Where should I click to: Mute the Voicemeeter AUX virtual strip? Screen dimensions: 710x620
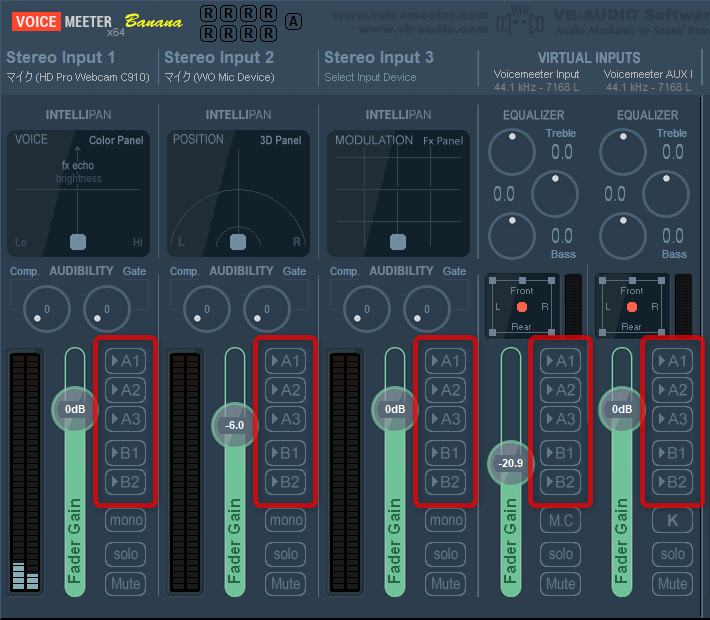coord(672,583)
